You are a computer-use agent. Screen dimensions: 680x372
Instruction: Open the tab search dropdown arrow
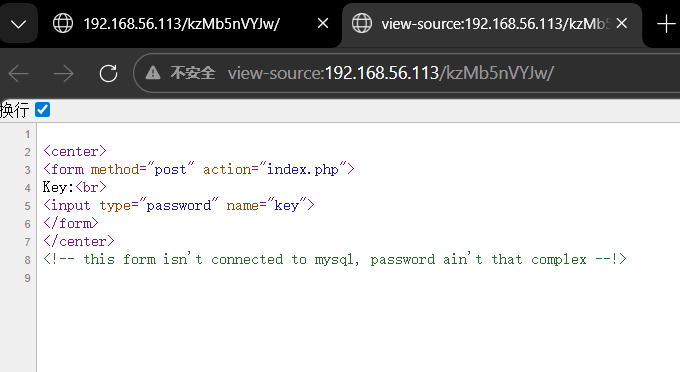tap(19, 23)
